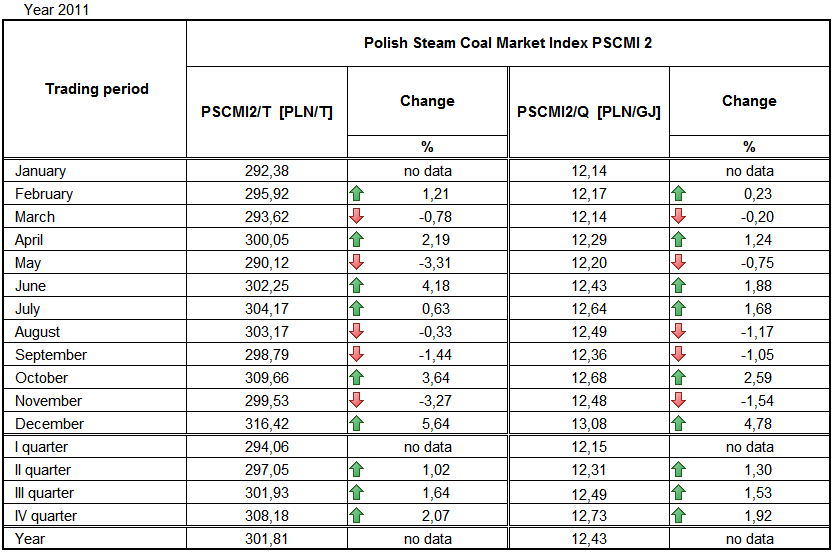Click the red down arrow beside -0,78

pyautogui.click(x=356, y=217)
